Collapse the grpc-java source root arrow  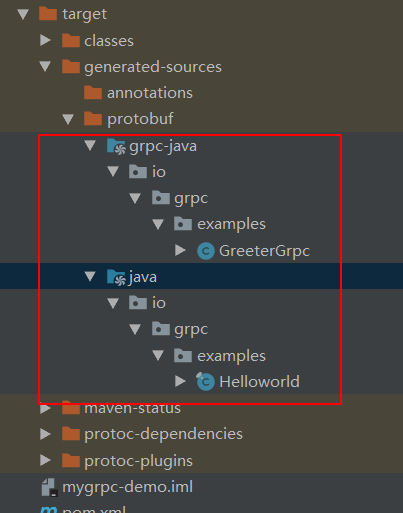tap(90, 145)
